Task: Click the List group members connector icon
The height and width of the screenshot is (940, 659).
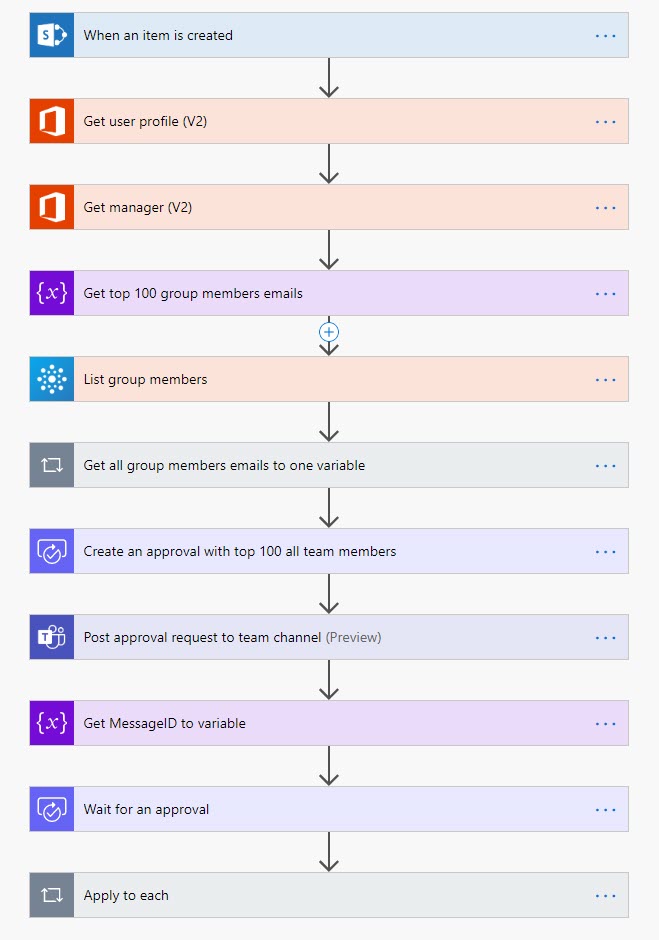Action: [x=51, y=379]
